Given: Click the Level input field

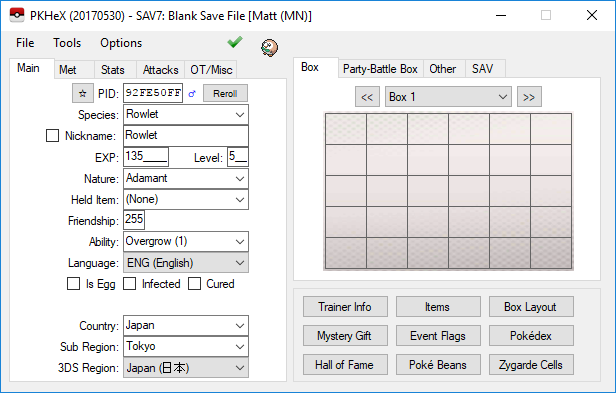Looking at the screenshot, I should [238, 157].
